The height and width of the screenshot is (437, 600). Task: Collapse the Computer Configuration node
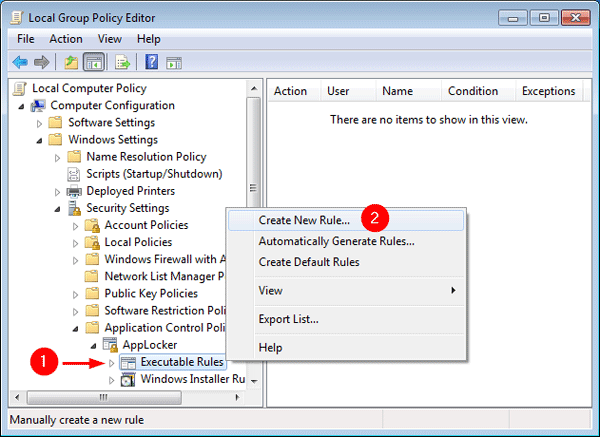pyautogui.click(x=23, y=106)
